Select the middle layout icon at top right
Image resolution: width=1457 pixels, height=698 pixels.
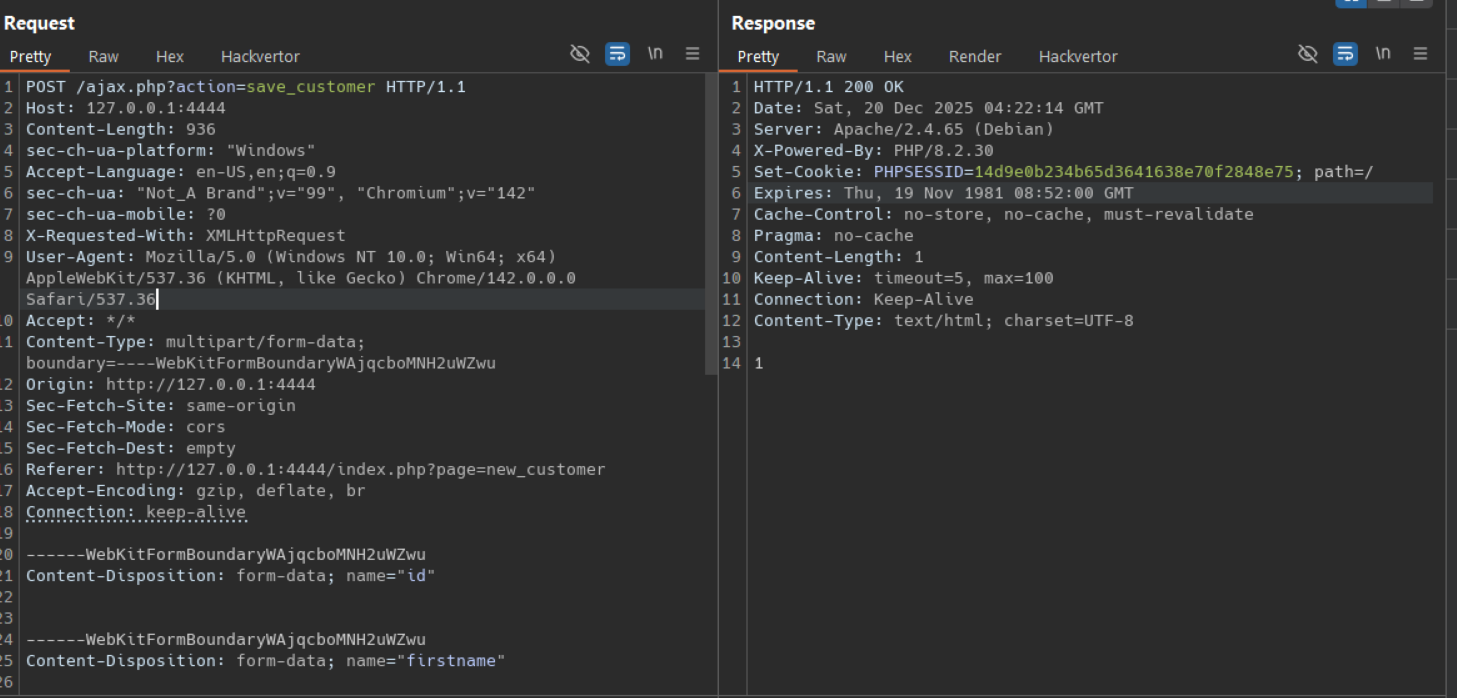pos(1383,3)
